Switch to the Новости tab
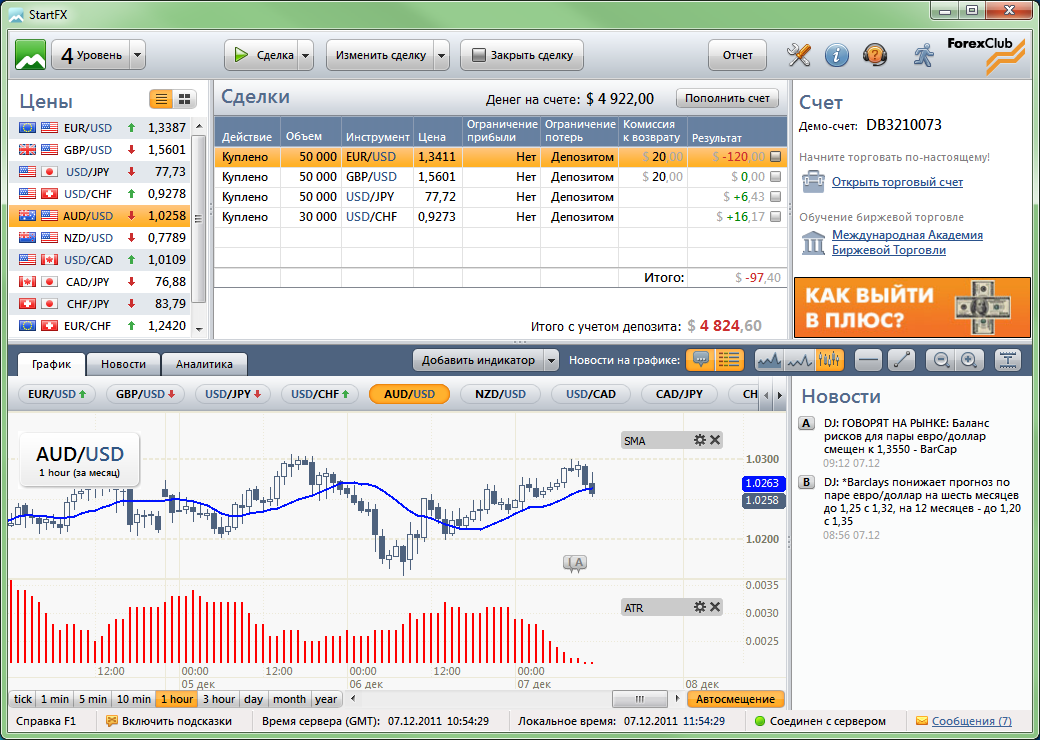 123,365
